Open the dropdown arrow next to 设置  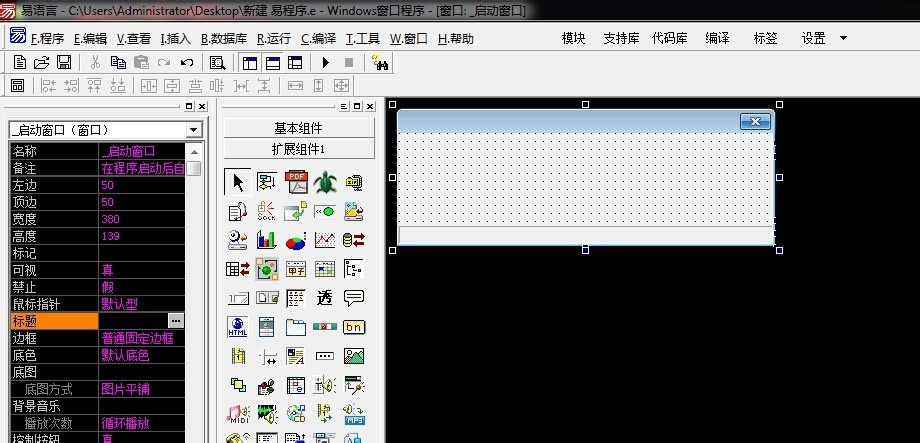coord(843,38)
